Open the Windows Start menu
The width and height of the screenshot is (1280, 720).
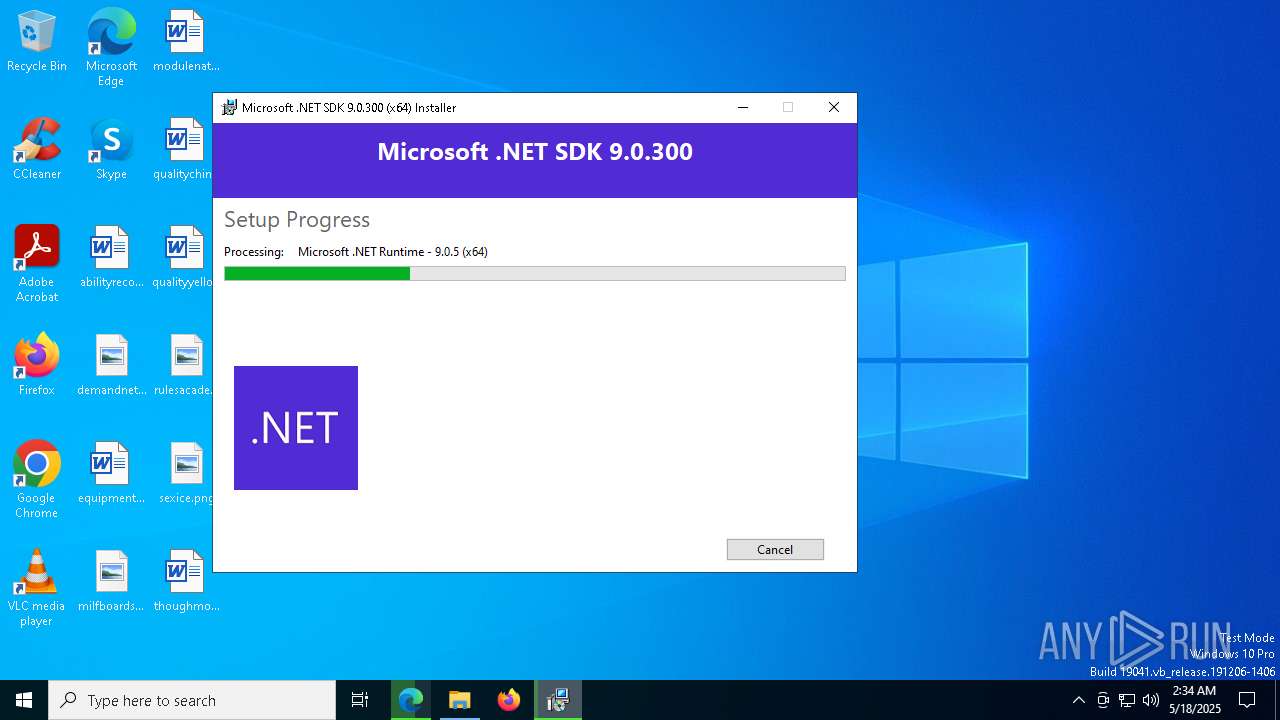(x=24, y=700)
